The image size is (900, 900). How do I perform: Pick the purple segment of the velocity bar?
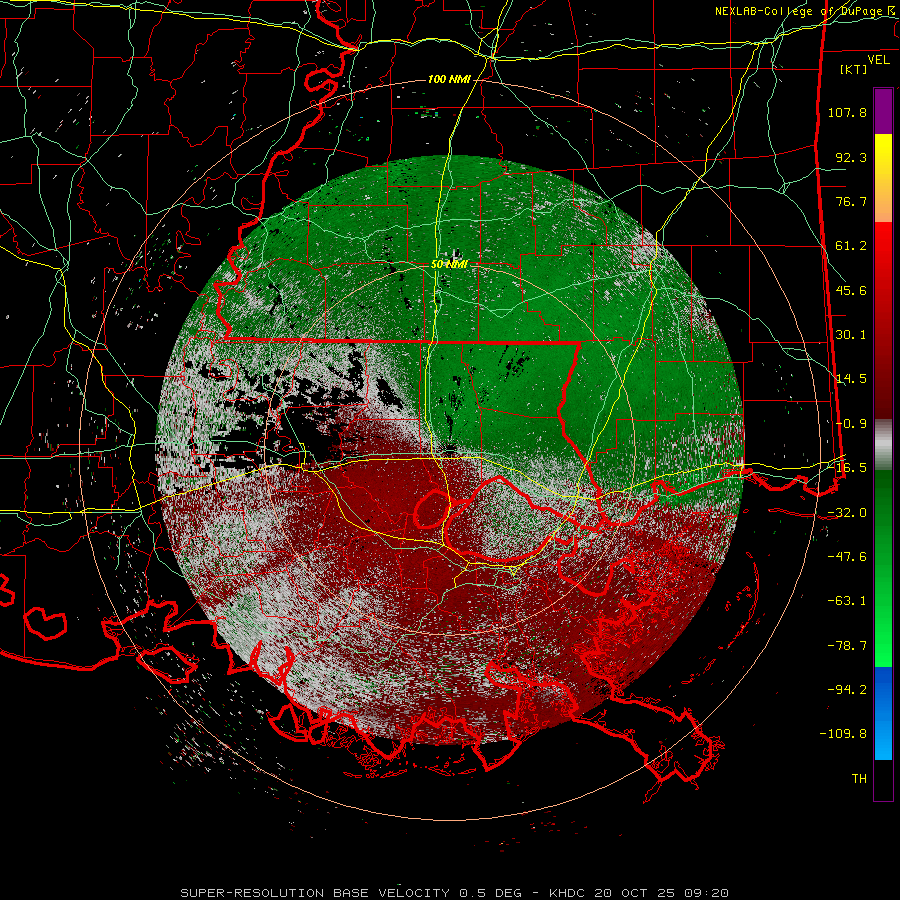(x=883, y=111)
